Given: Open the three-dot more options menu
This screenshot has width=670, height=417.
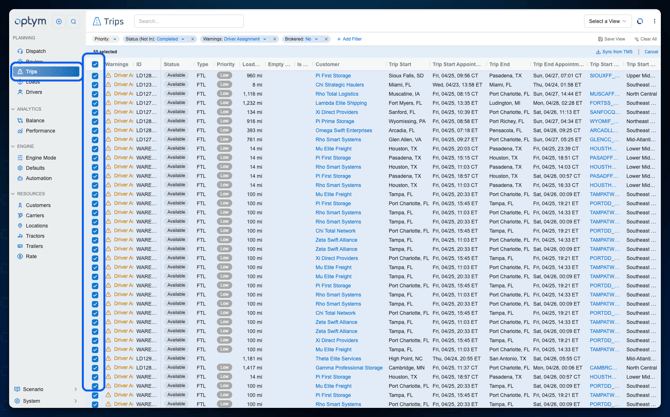Looking at the screenshot, I should click(x=654, y=21).
